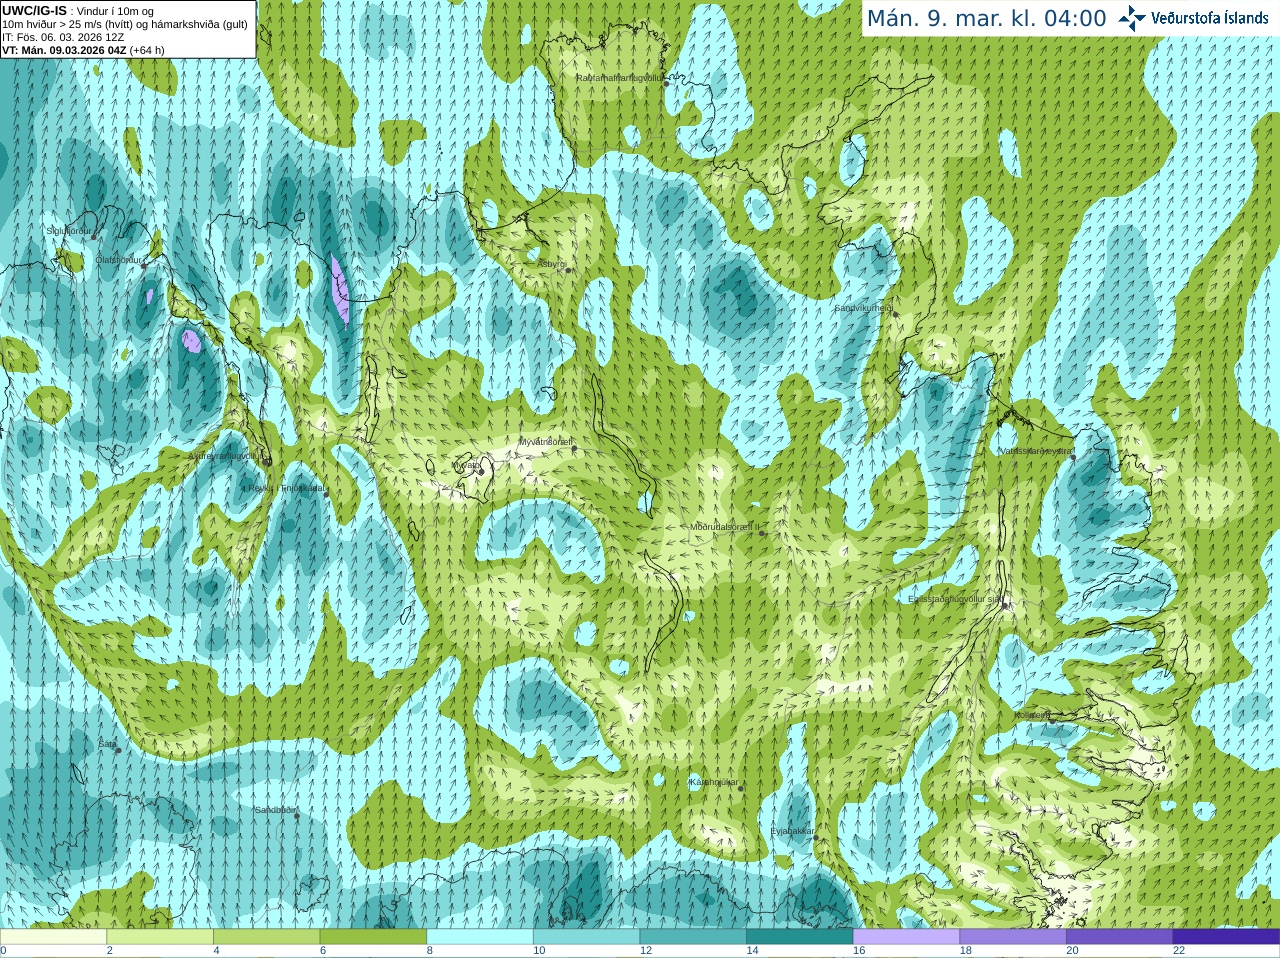The height and width of the screenshot is (958, 1280).
Task: Click the Veðurstofa Íslands logo icon
Action: tap(1132, 18)
